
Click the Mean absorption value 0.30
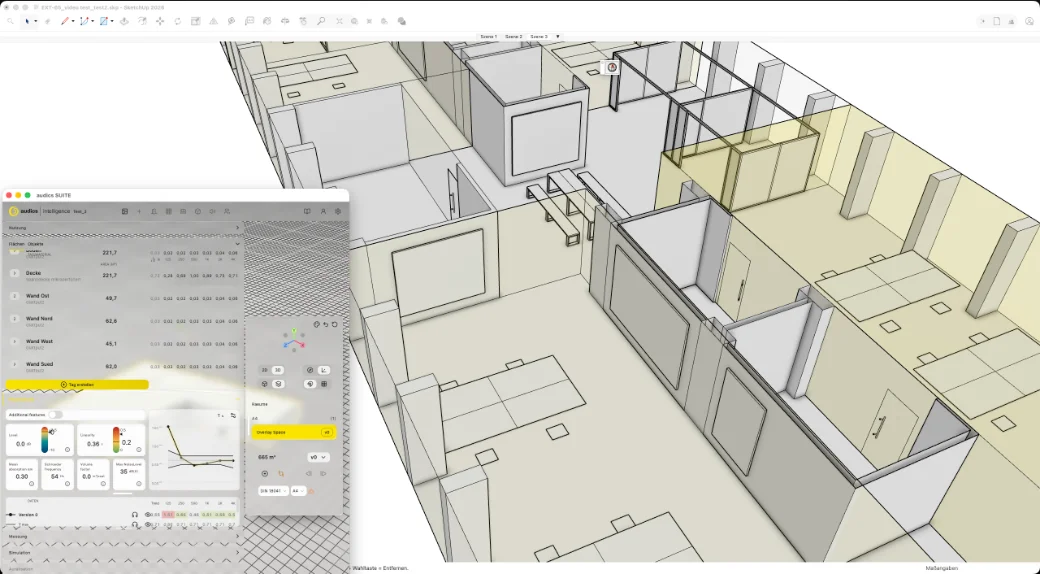[x=22, y=476]
